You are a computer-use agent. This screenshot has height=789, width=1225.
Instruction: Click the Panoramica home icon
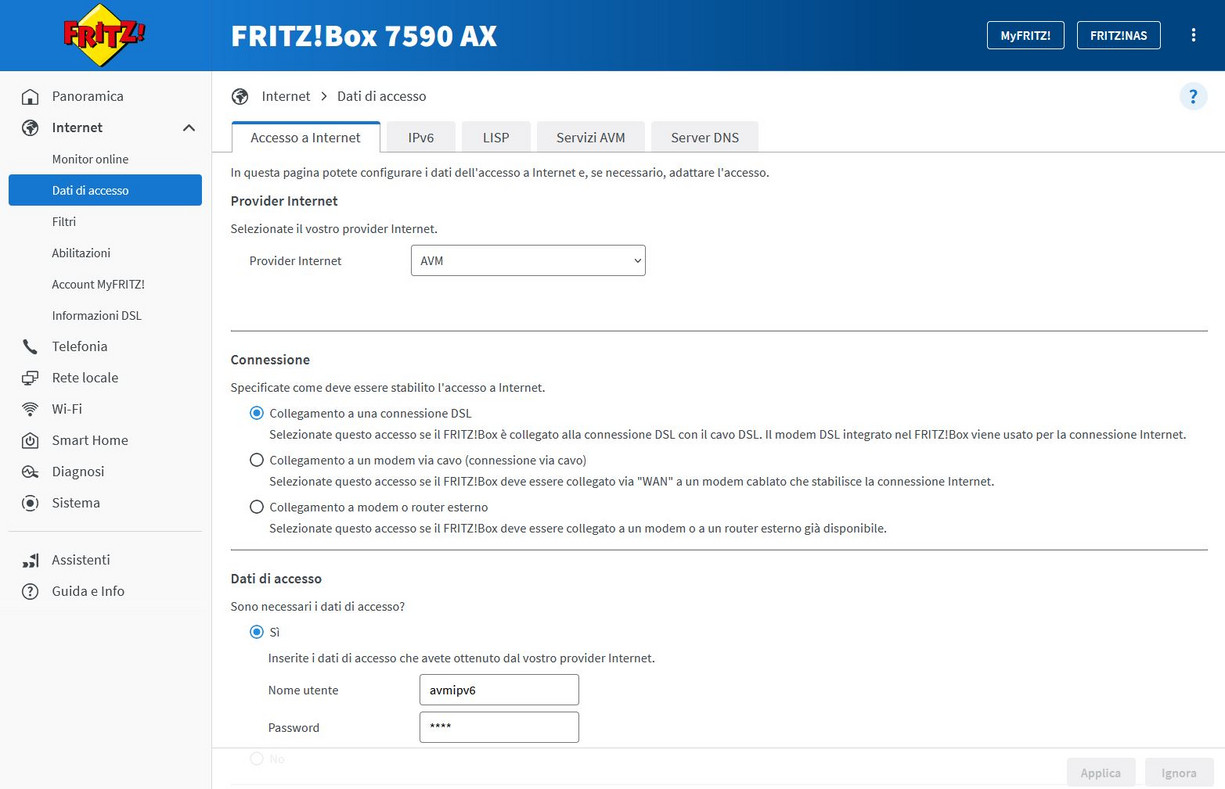click(31, 97)
